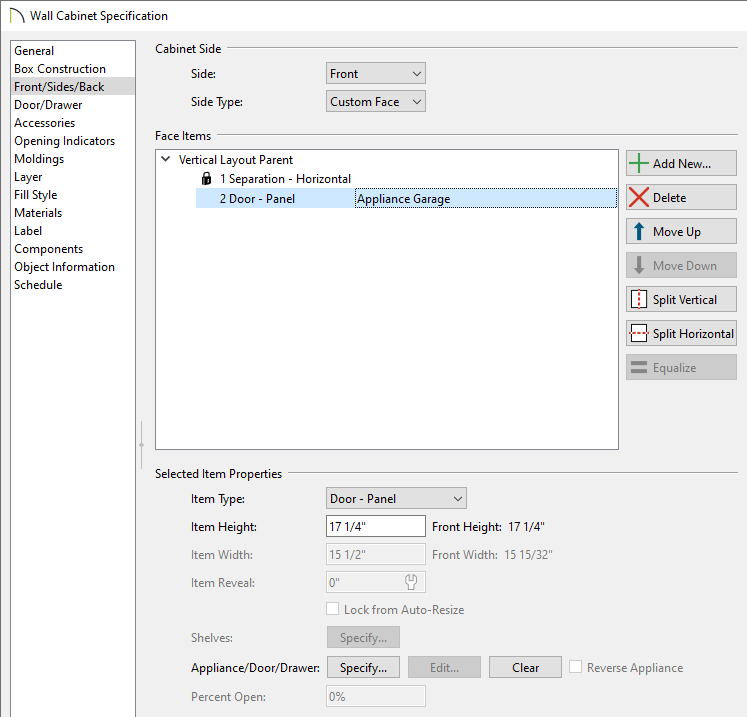The height and width of the screenshot is (717, 747).
Task: Open the Fill Style panel
Action: click(73, 195)
